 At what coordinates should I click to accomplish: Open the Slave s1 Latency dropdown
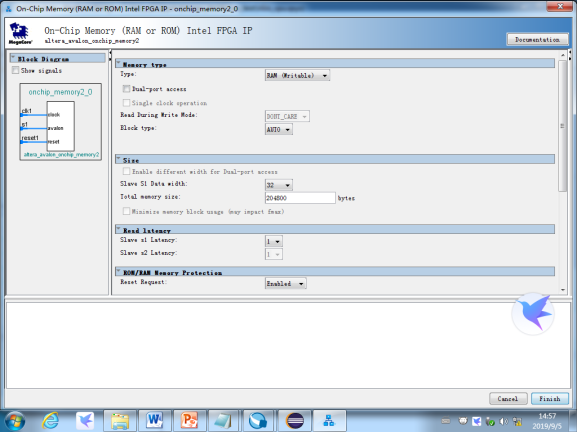[273, 241]
